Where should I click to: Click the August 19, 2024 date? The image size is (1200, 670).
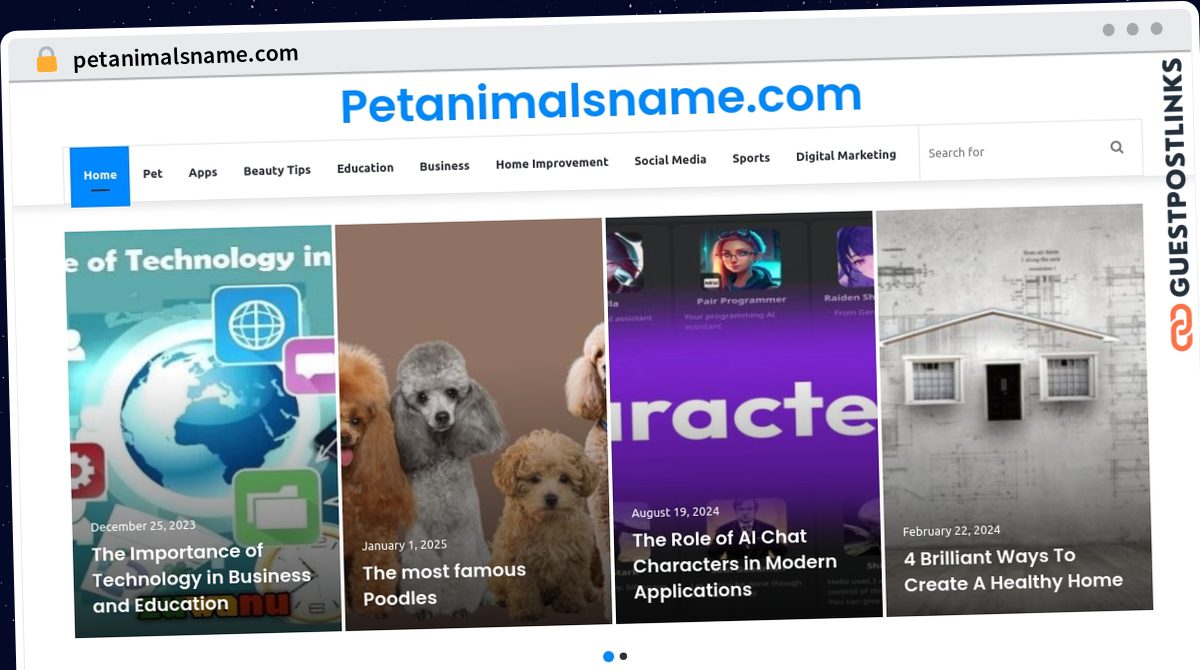675,512
